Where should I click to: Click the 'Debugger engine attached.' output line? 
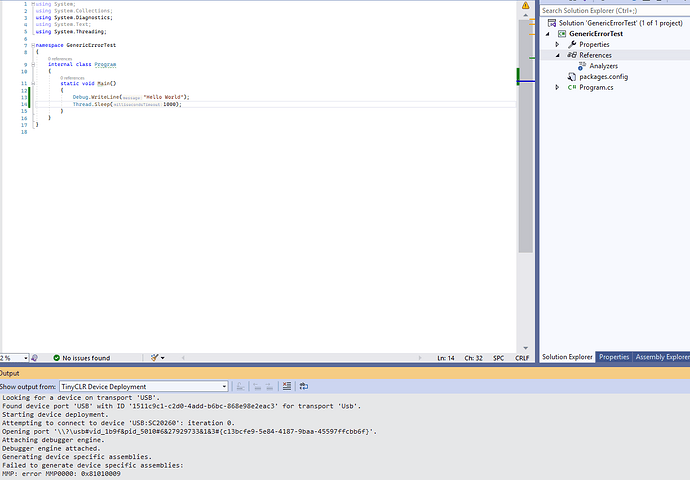(51, 448)
